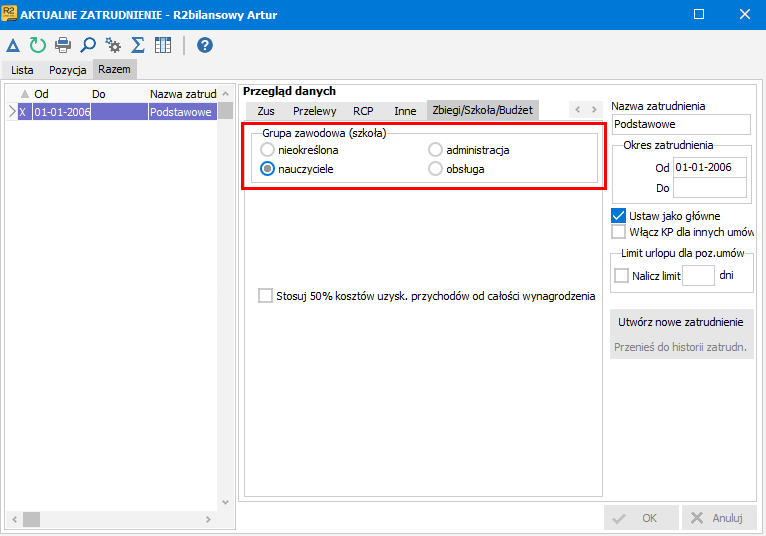Click the green refresh arrow icon
Screen dimensions: 766x536
pyautogui.click(x=38, y=45)
